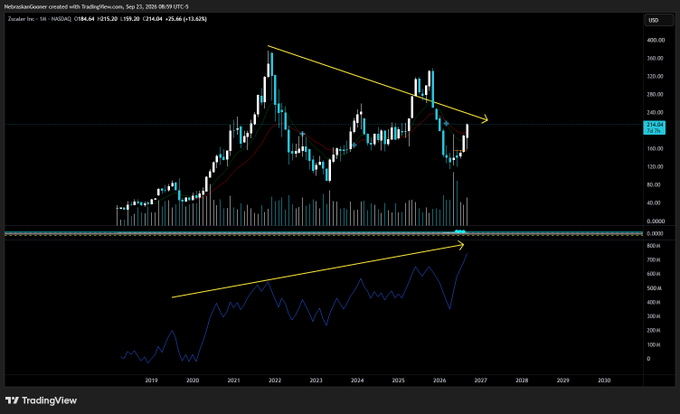This screenshot has height=414, width=680.
Task: Click the 2030 label on the time axis
Action: (x=604, y=380)
